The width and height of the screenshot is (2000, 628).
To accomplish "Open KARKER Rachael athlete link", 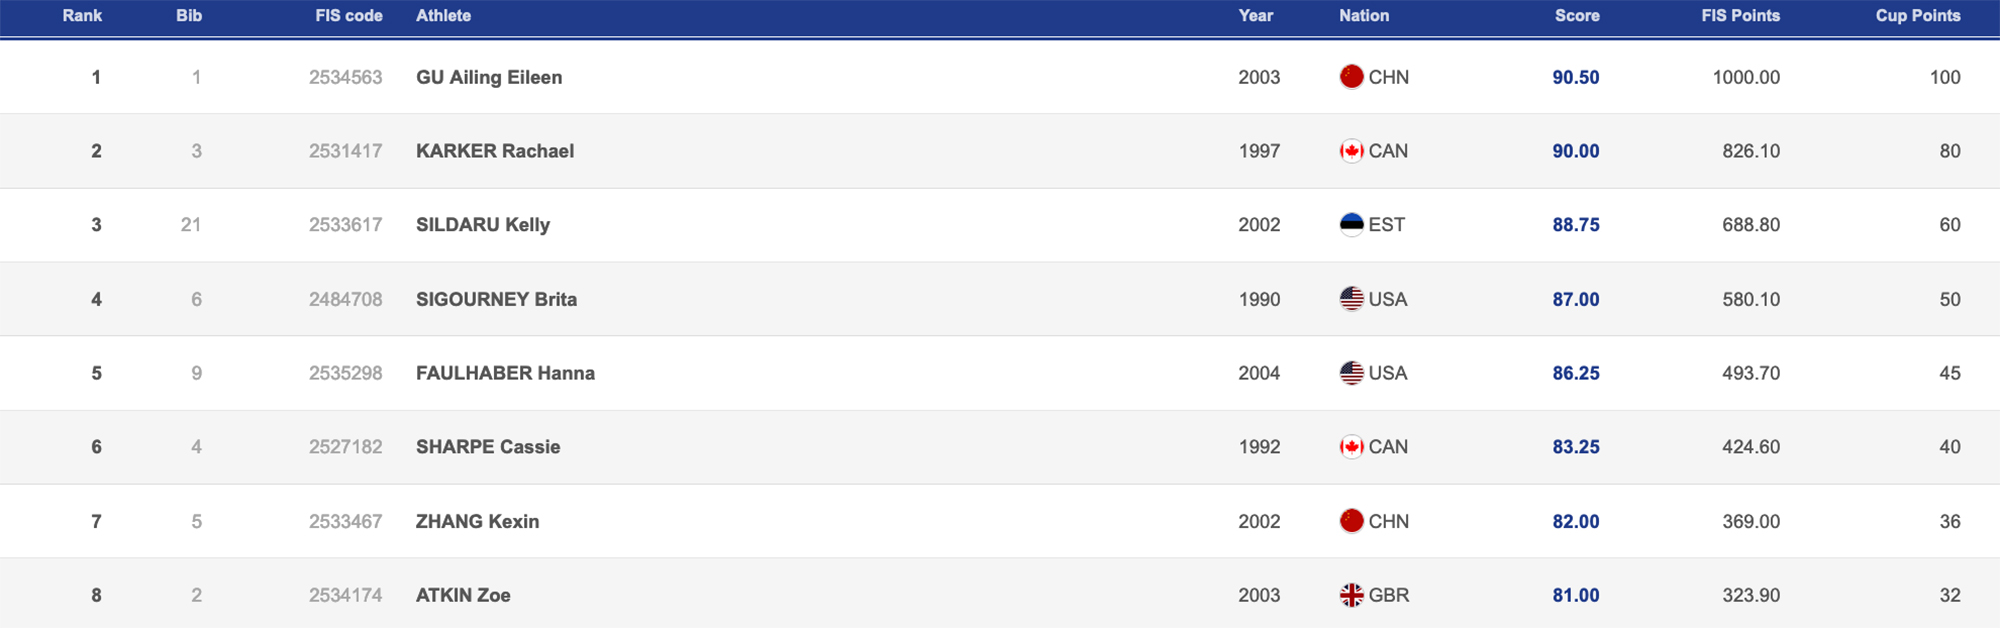I will click(495, 151).
